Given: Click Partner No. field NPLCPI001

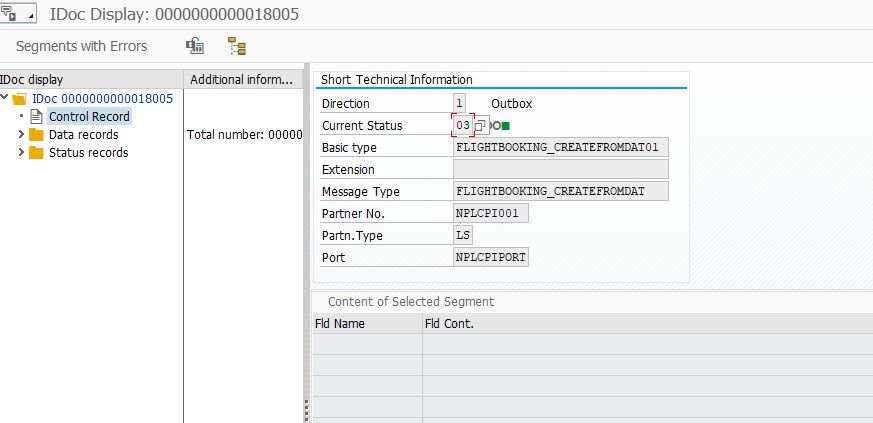Looking at the screenshot, I should pos(491,213).
